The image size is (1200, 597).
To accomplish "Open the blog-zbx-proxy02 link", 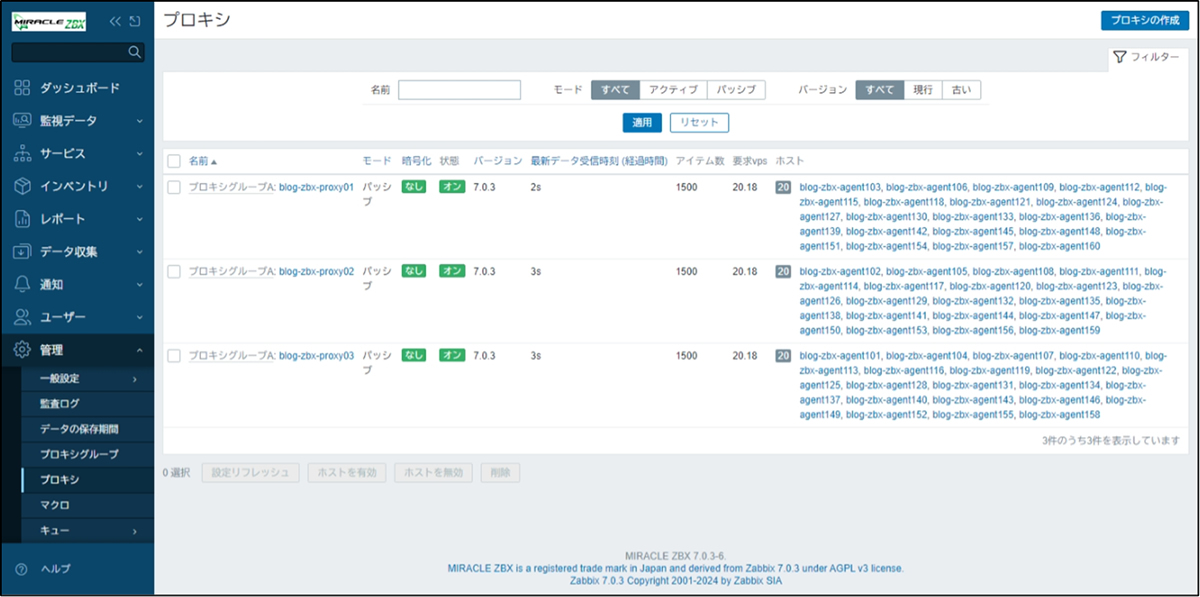I will tap(316, 271).
